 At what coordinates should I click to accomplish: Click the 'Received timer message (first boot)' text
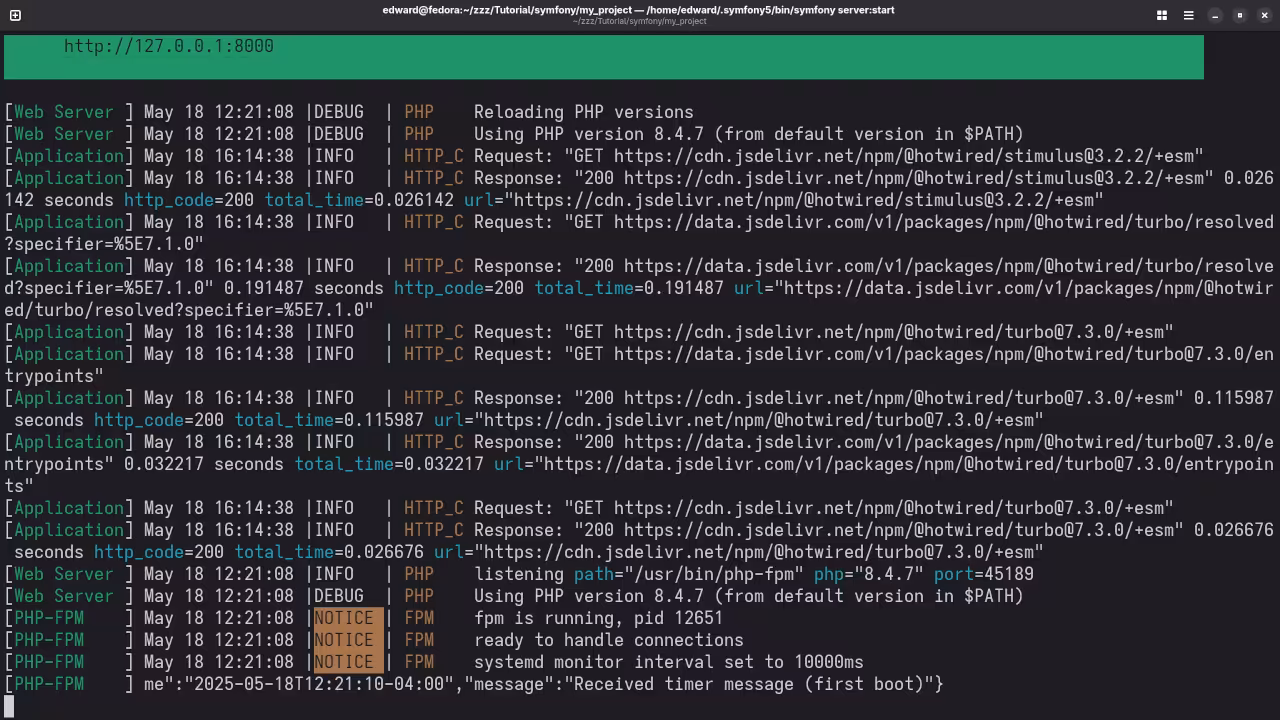click(752, 684)
